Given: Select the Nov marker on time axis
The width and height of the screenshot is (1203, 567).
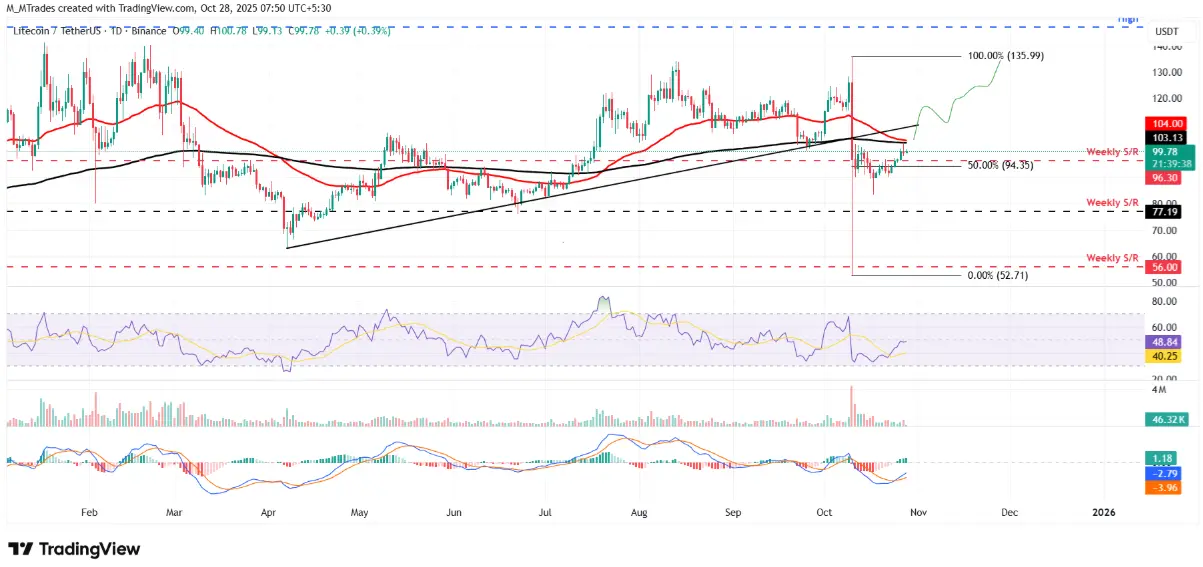Looking at the screenshot, I should click(916, 512).
